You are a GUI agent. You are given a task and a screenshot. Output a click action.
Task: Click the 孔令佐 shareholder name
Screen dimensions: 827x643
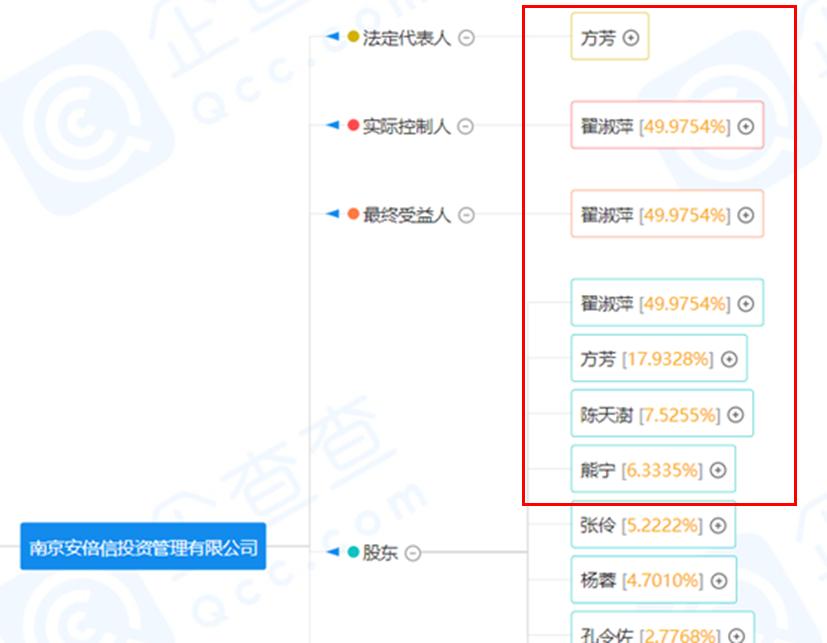[x=607, y=635]
